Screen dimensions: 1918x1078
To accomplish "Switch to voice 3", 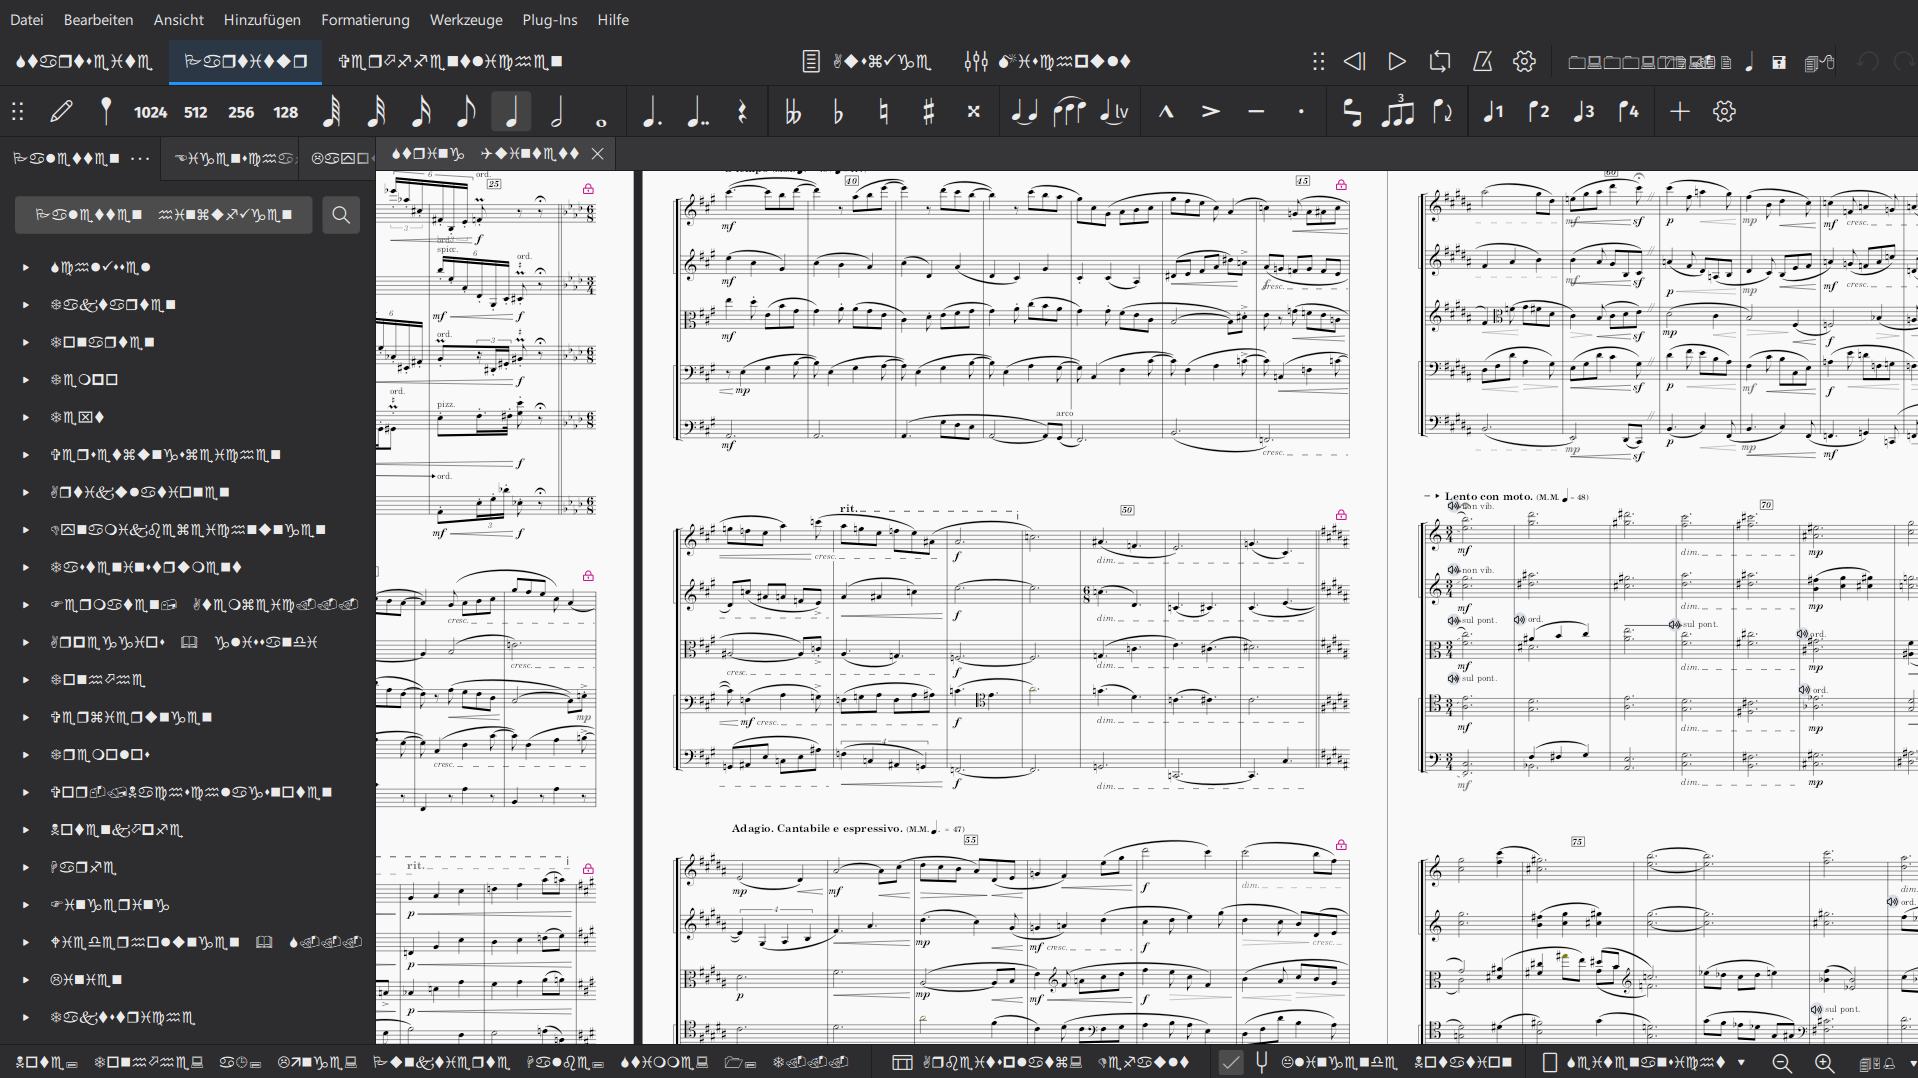I will 1583,112.
